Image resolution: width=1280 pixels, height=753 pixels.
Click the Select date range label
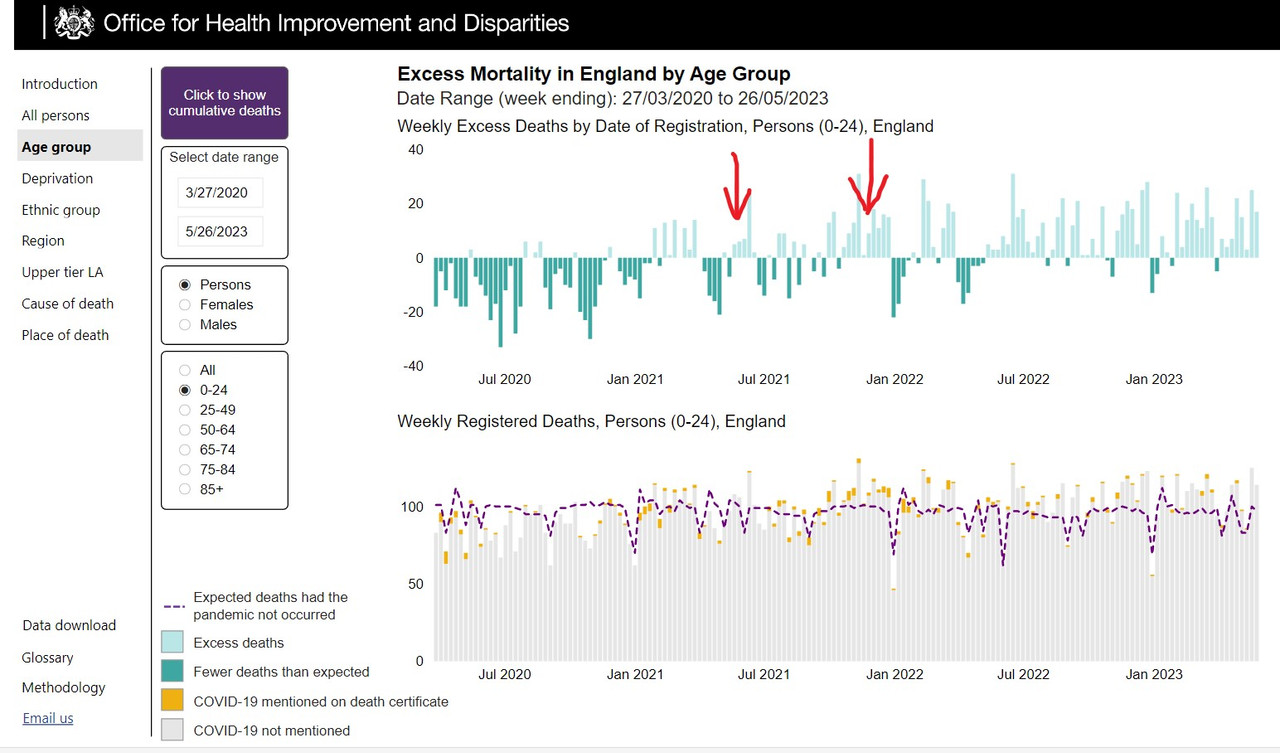point(224,158)
